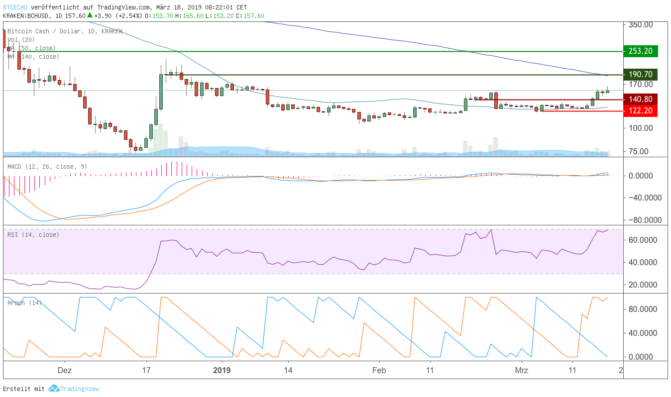The width and height of the screenshot is (671, 397).
Task: Click the 60.0000 RSI axis value
Action: click(643, 240)
